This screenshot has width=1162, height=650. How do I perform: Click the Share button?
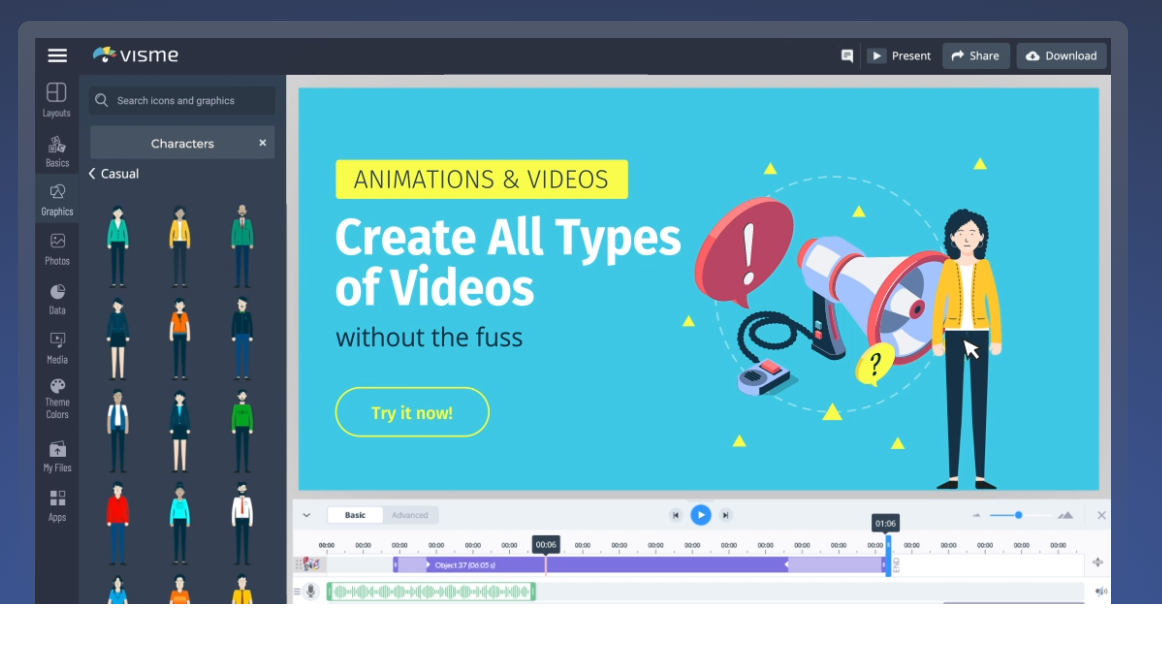(975, 56)
